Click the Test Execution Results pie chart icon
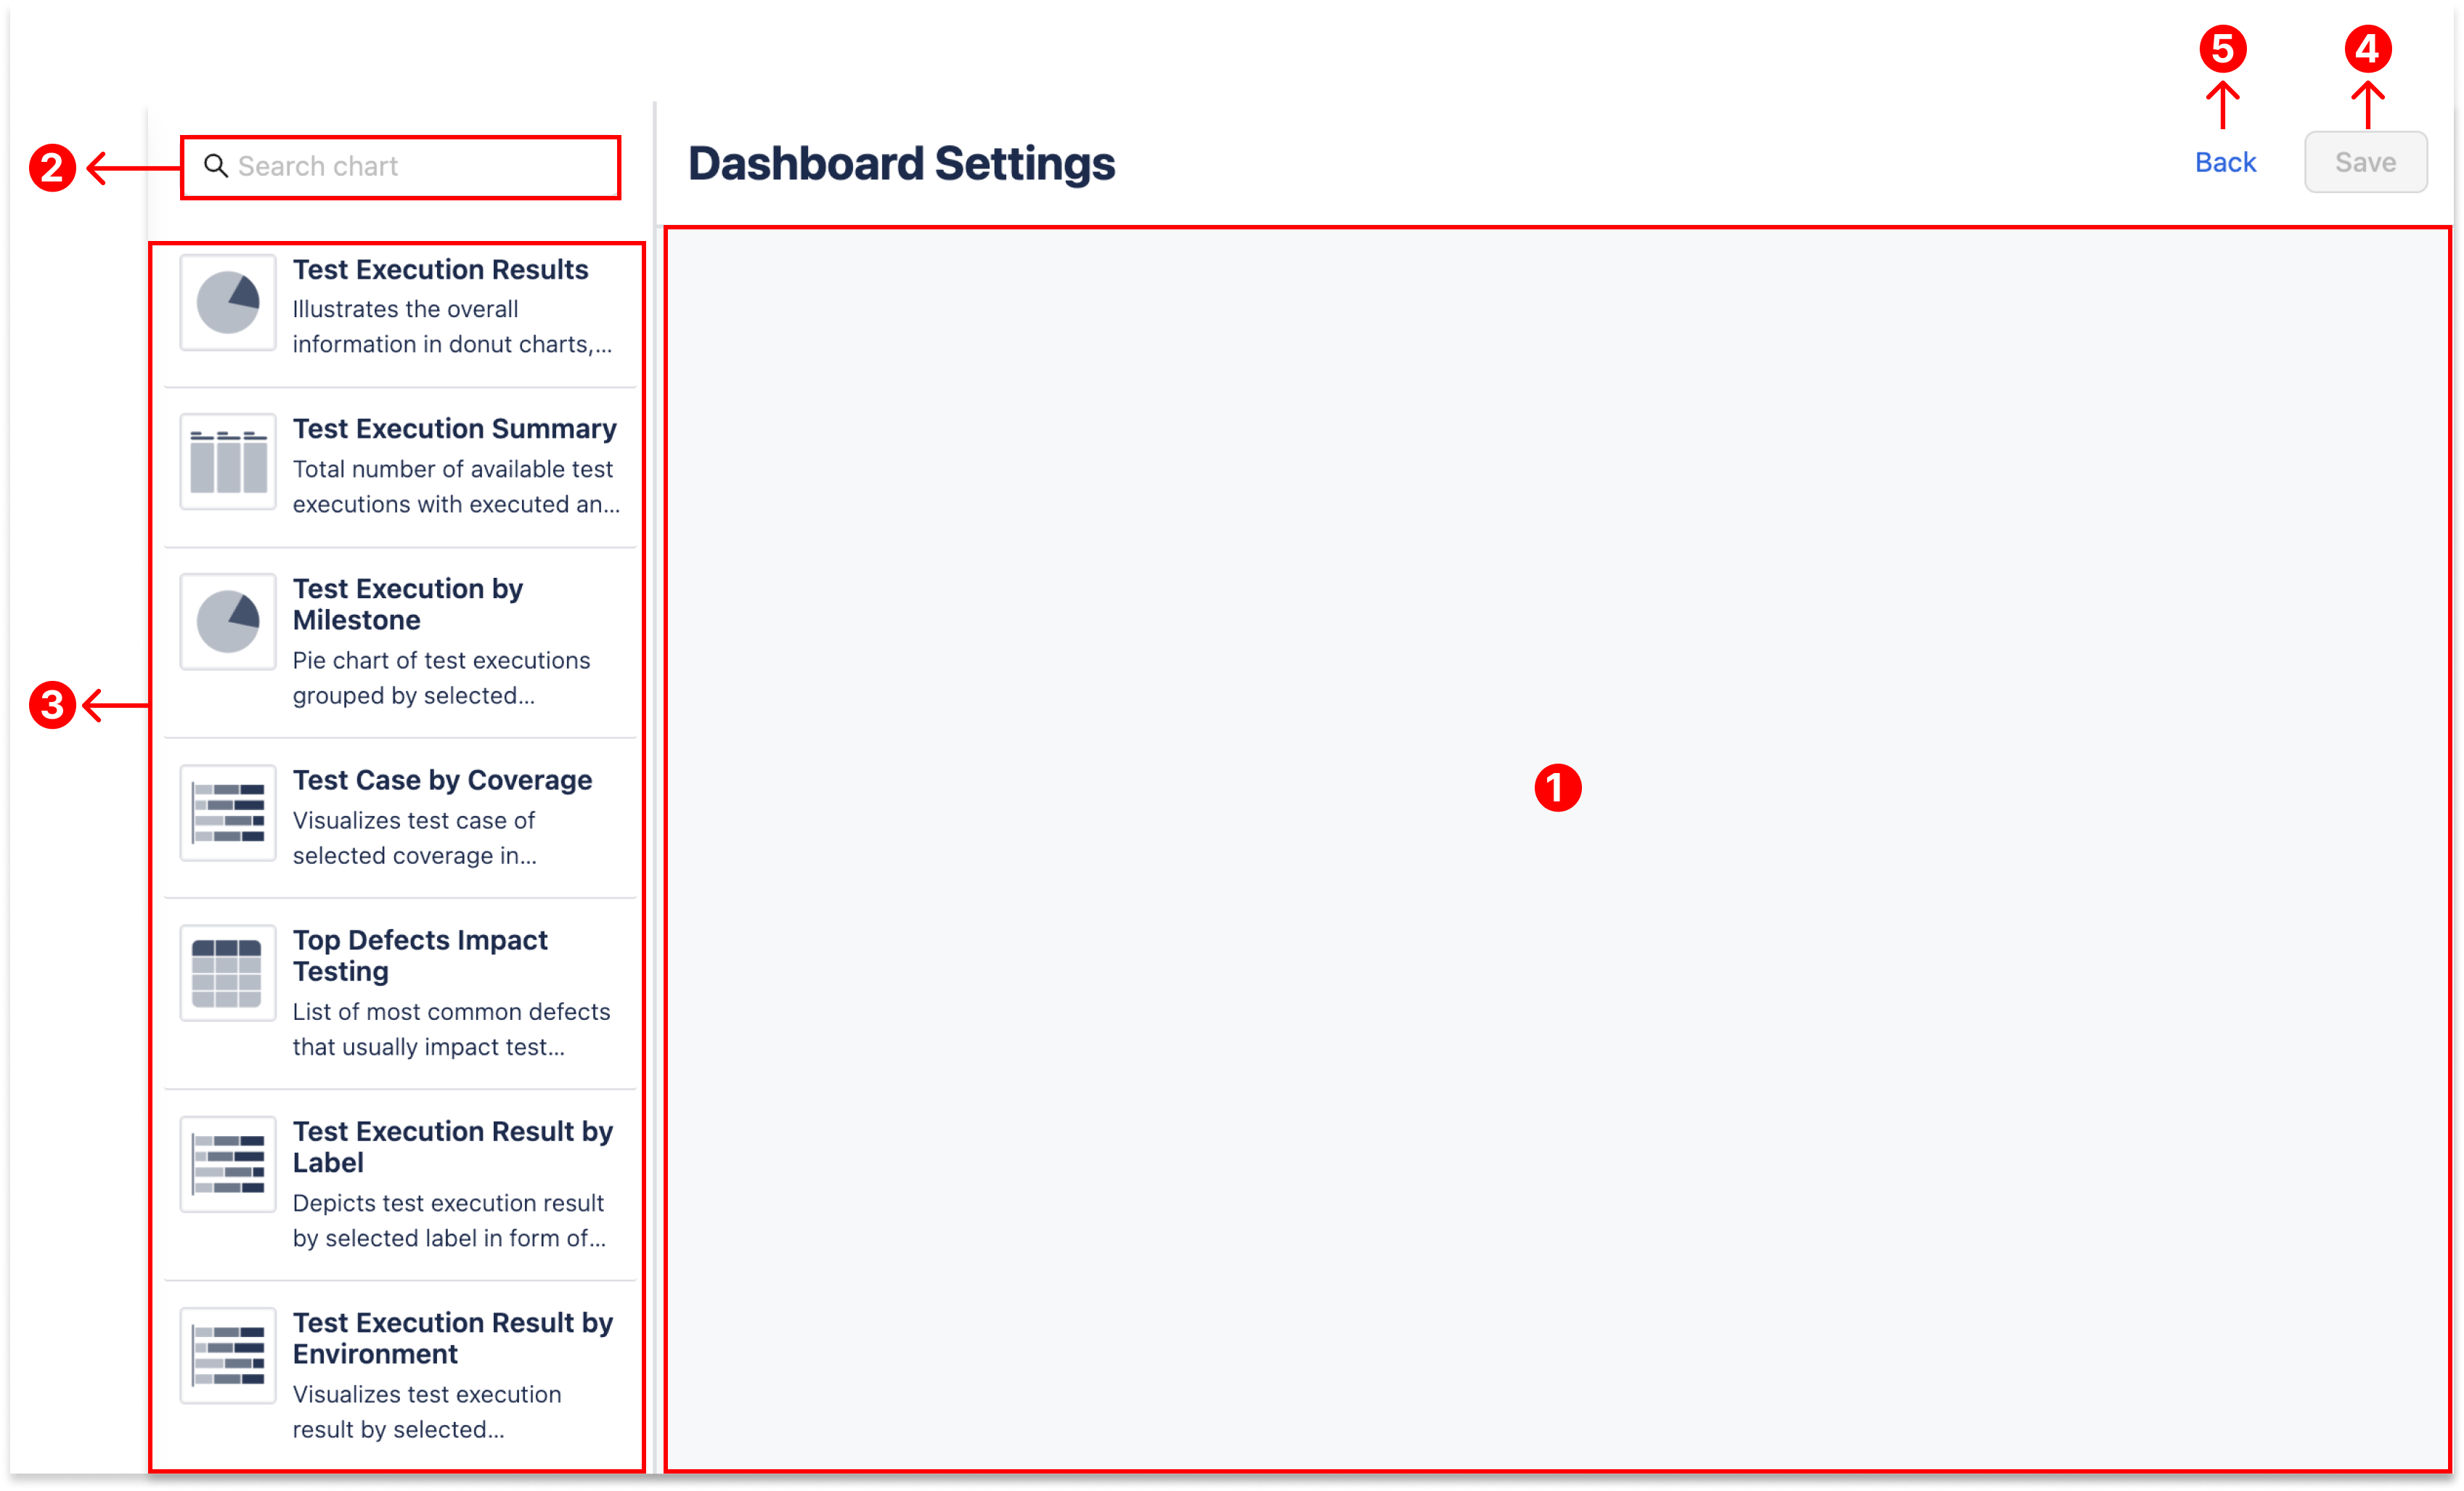 [x=228, y=302]
